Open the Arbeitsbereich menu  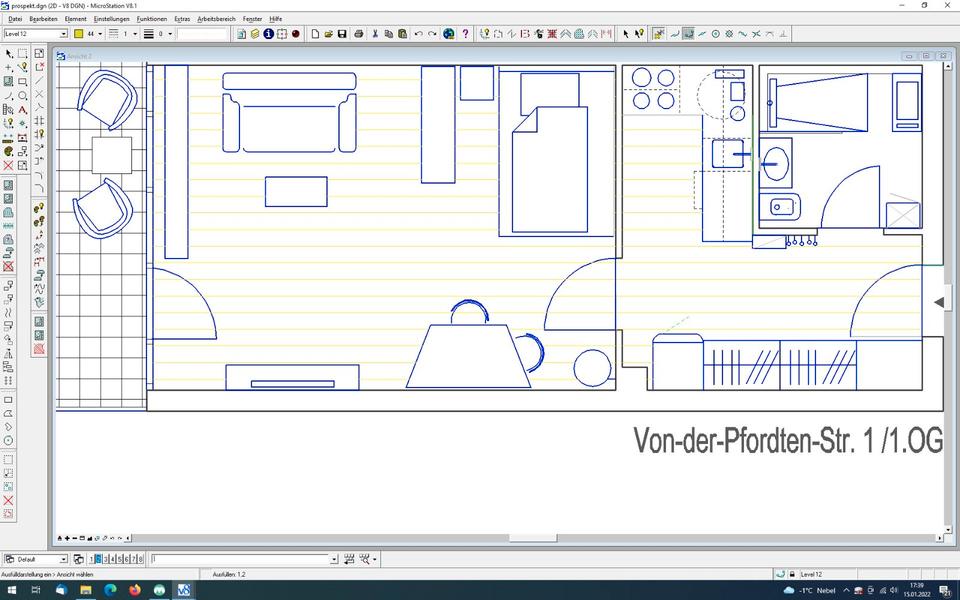216,19
